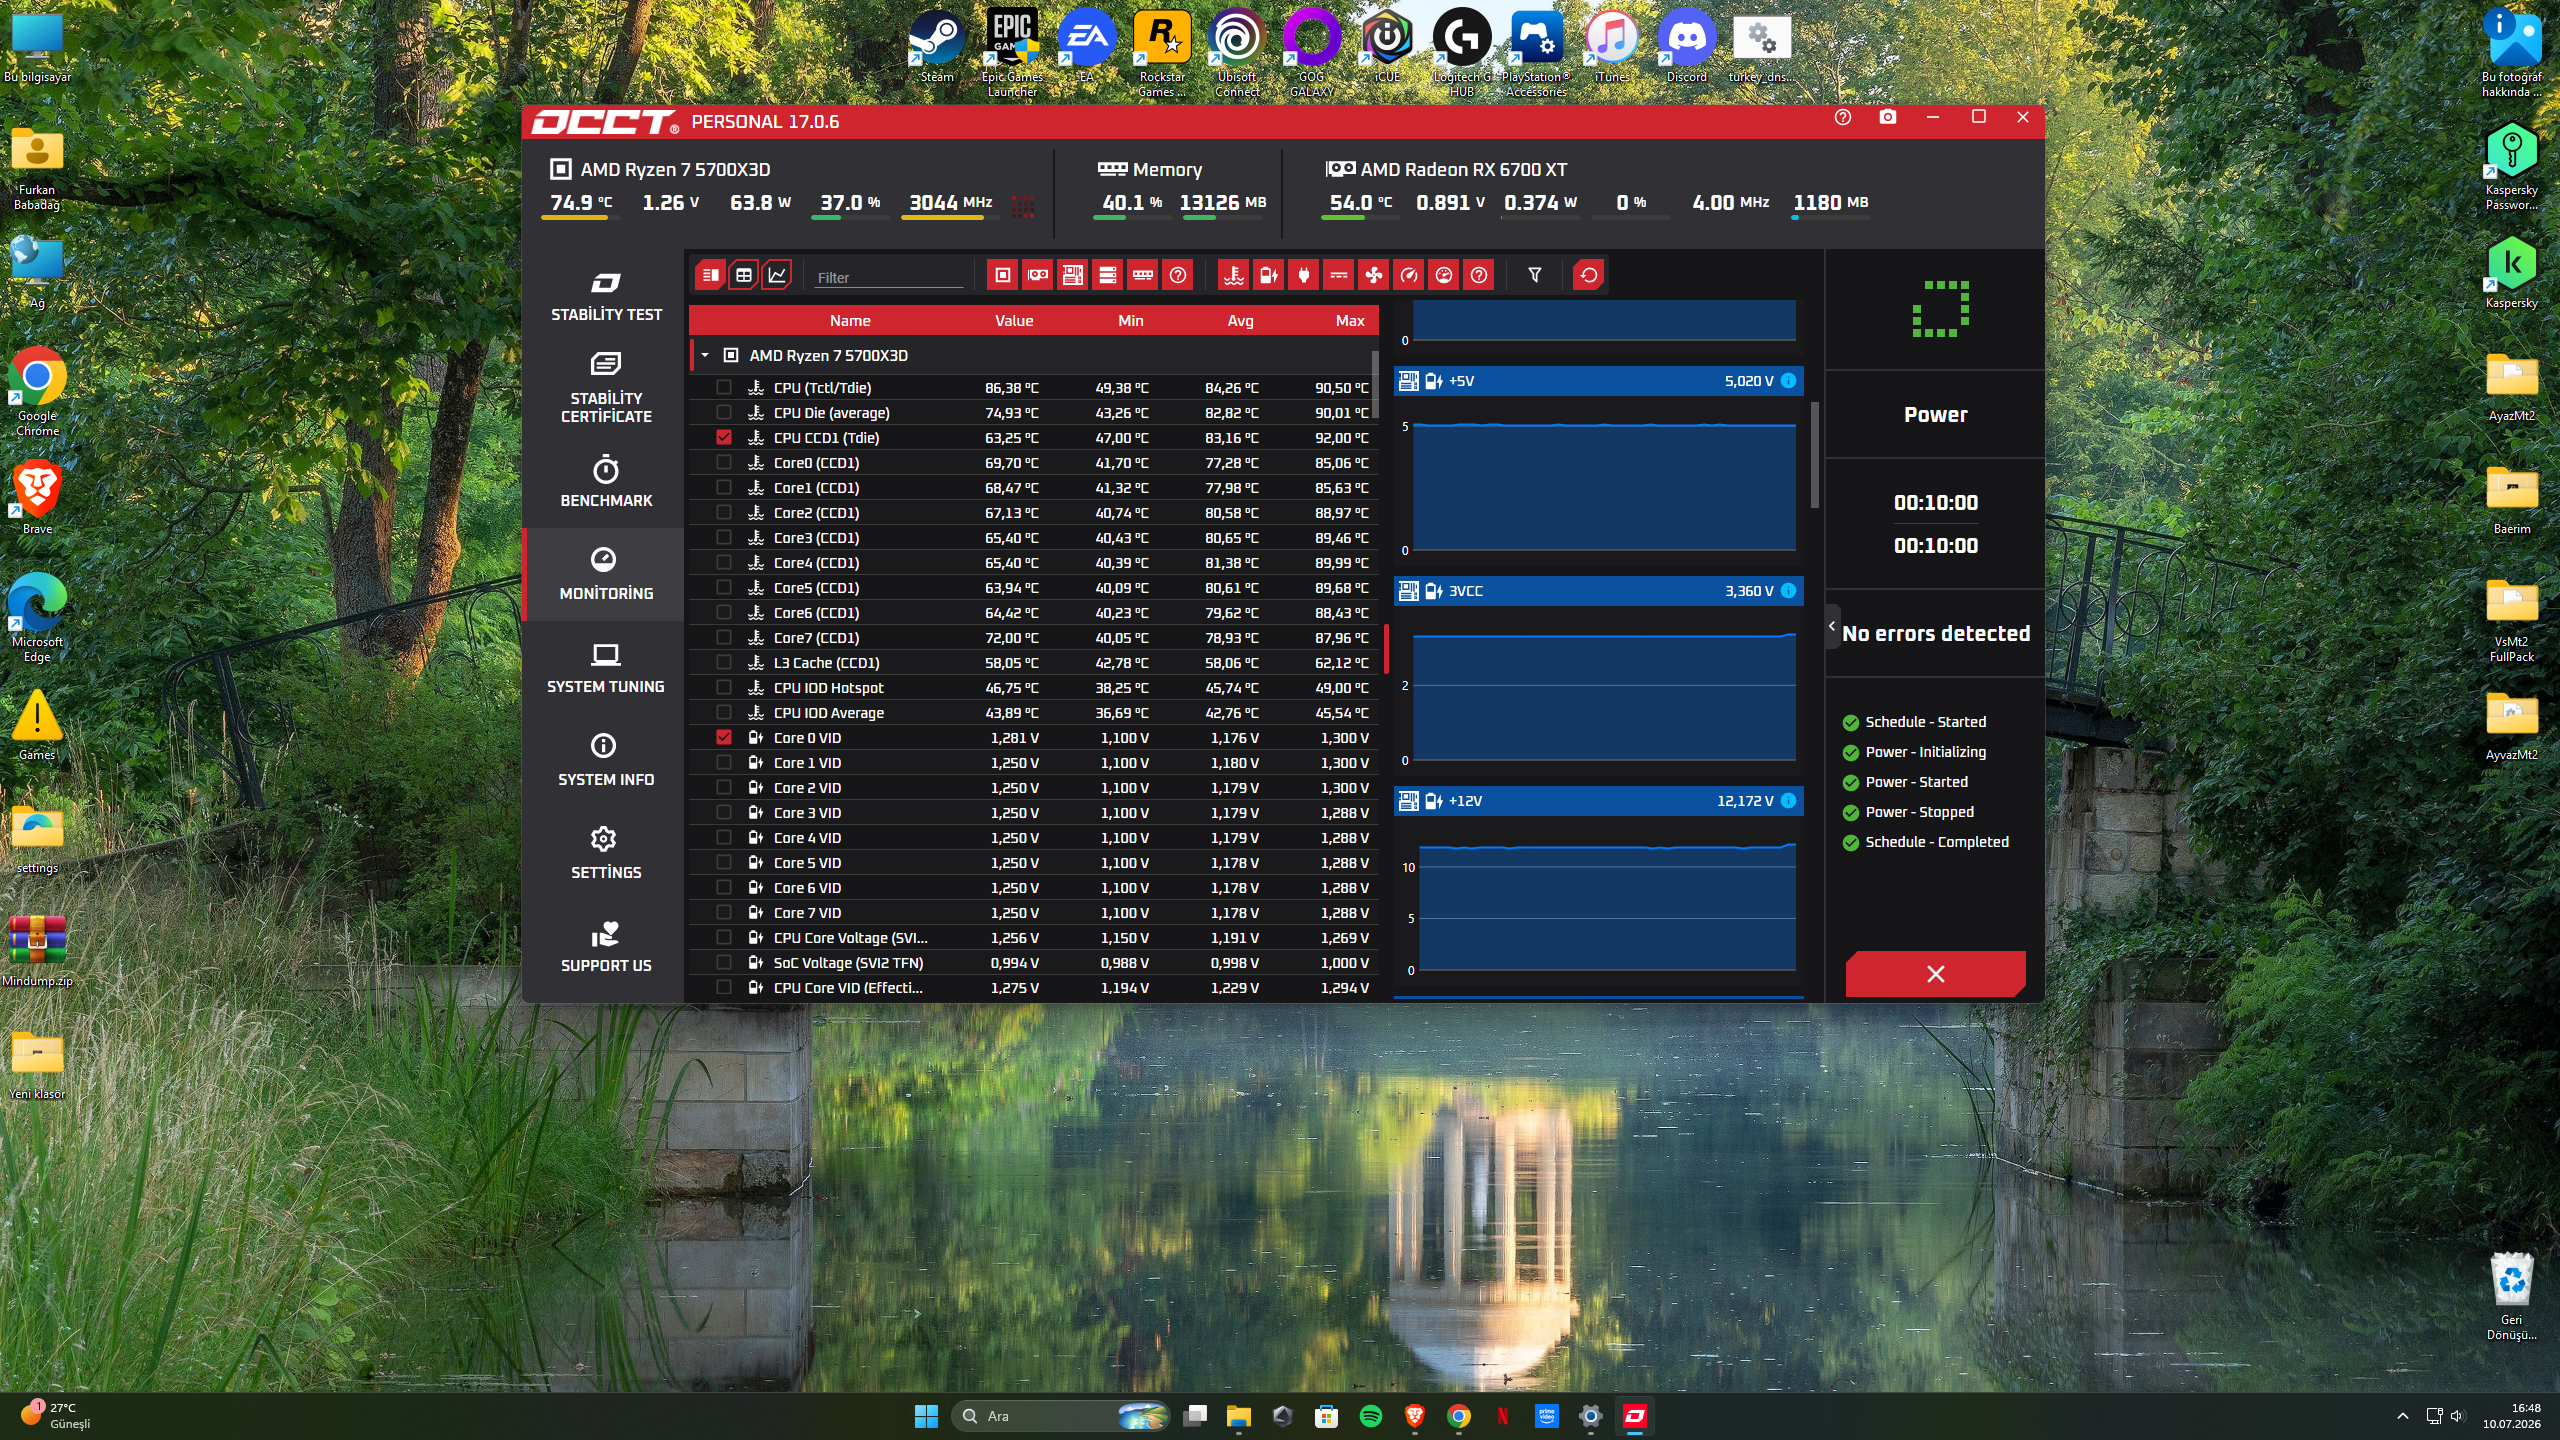Uncheck the Core 0 VID sensor
The image size is (2560, 1440).
724,738
